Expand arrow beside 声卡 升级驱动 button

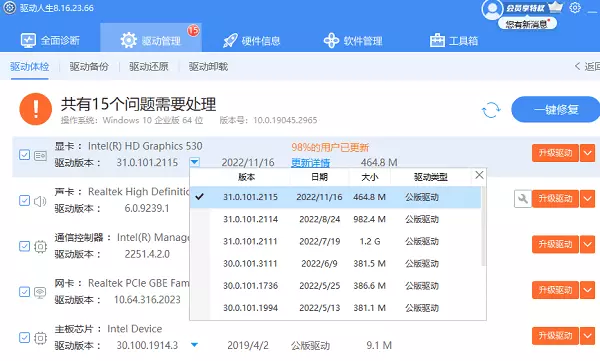tap(587, 199)
